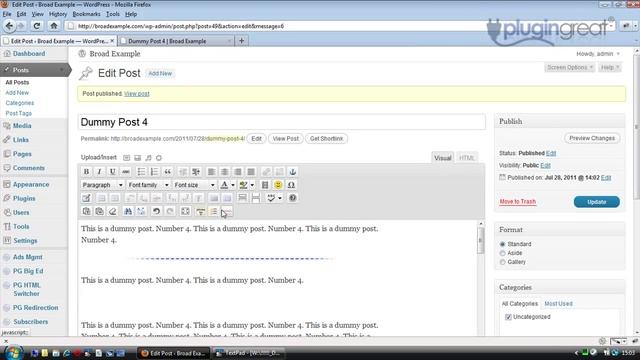Click the Update button
The width and height of the screenshot is (640, 360).
click(x=596, y=202)
